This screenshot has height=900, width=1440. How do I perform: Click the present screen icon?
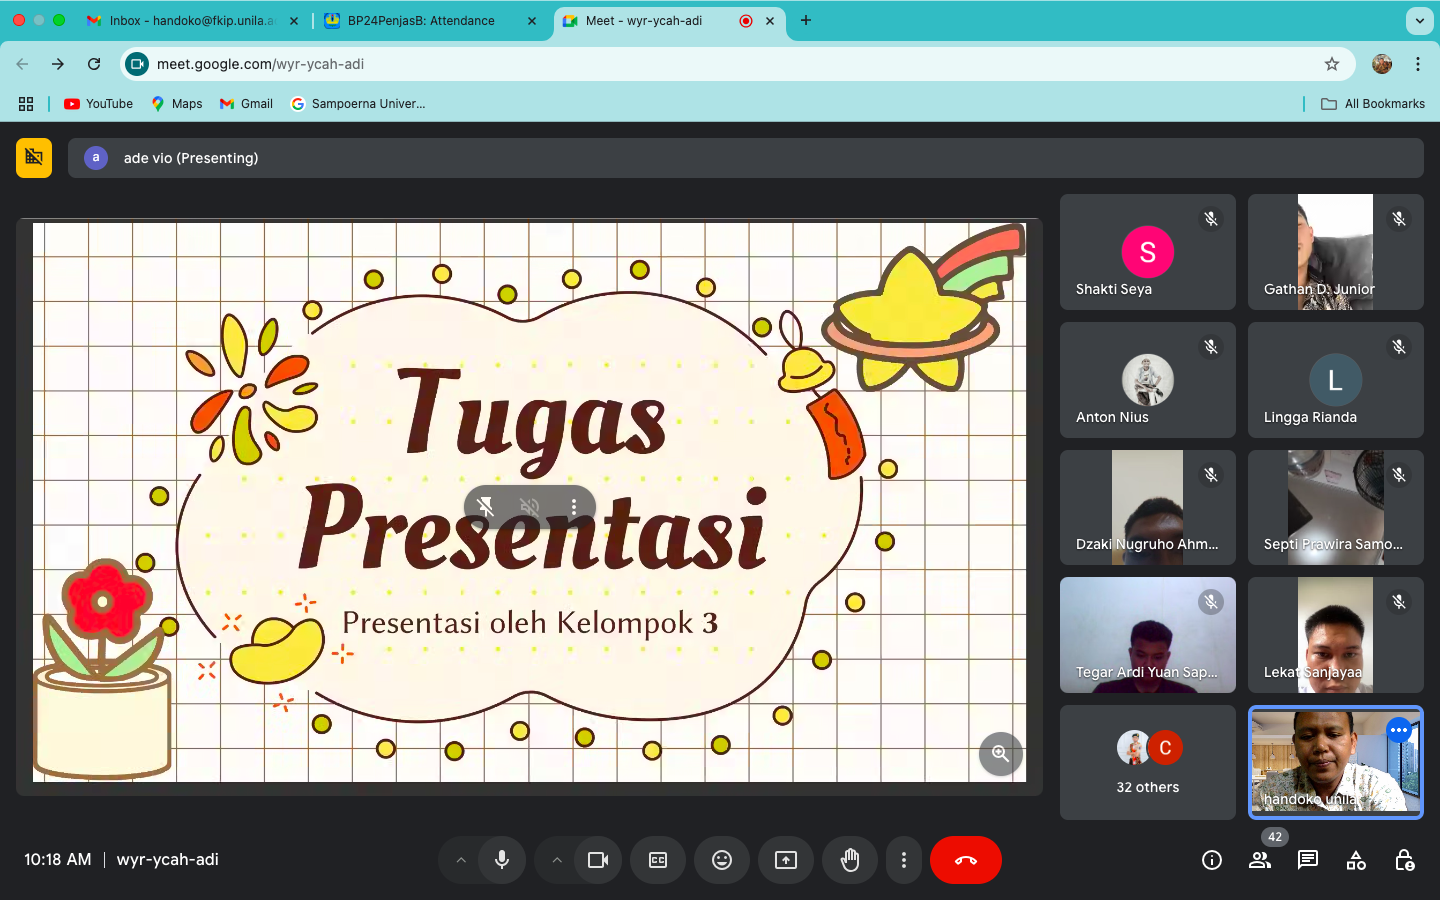coord(786,860)
